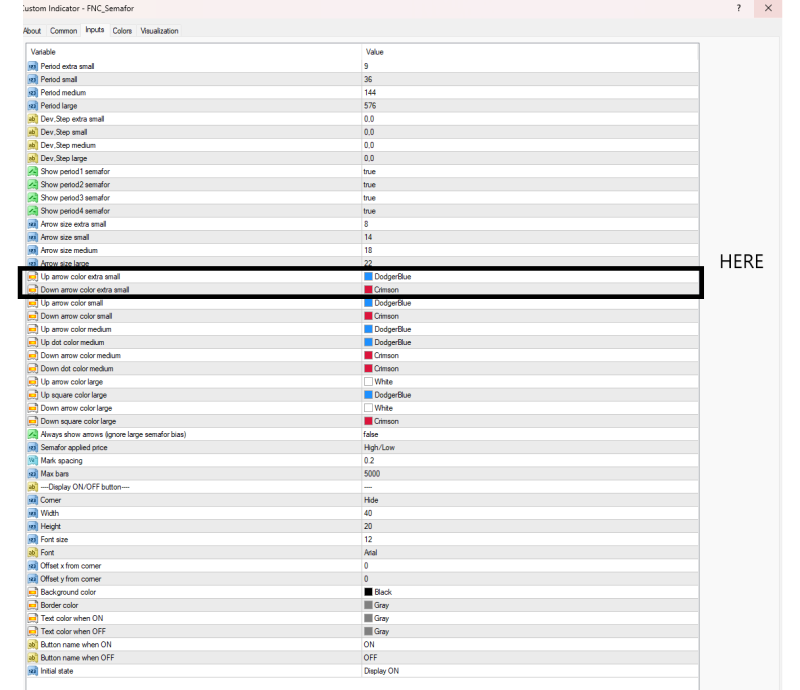Edit the Width value 40
Screen dimensions: 800x690
(368, 513)
